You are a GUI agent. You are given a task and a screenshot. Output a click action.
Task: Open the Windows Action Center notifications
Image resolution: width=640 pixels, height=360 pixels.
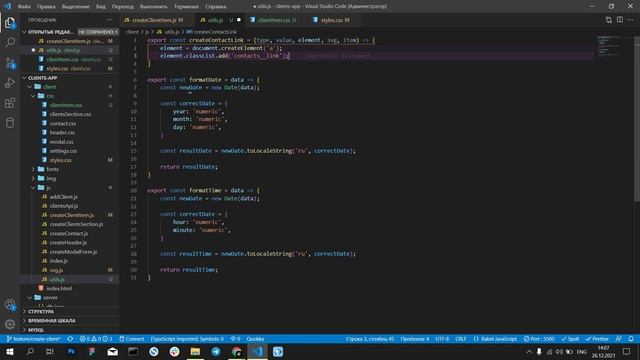[627, 351]
